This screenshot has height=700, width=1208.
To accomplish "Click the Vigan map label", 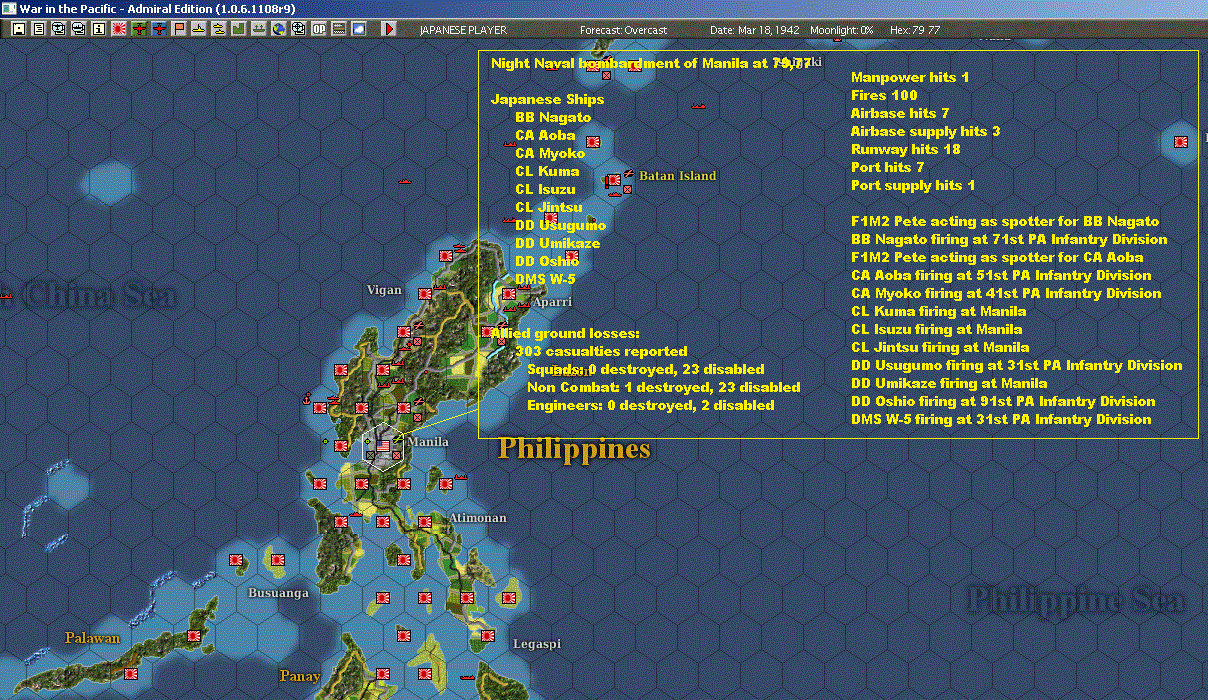I will [x=384, y=290].
